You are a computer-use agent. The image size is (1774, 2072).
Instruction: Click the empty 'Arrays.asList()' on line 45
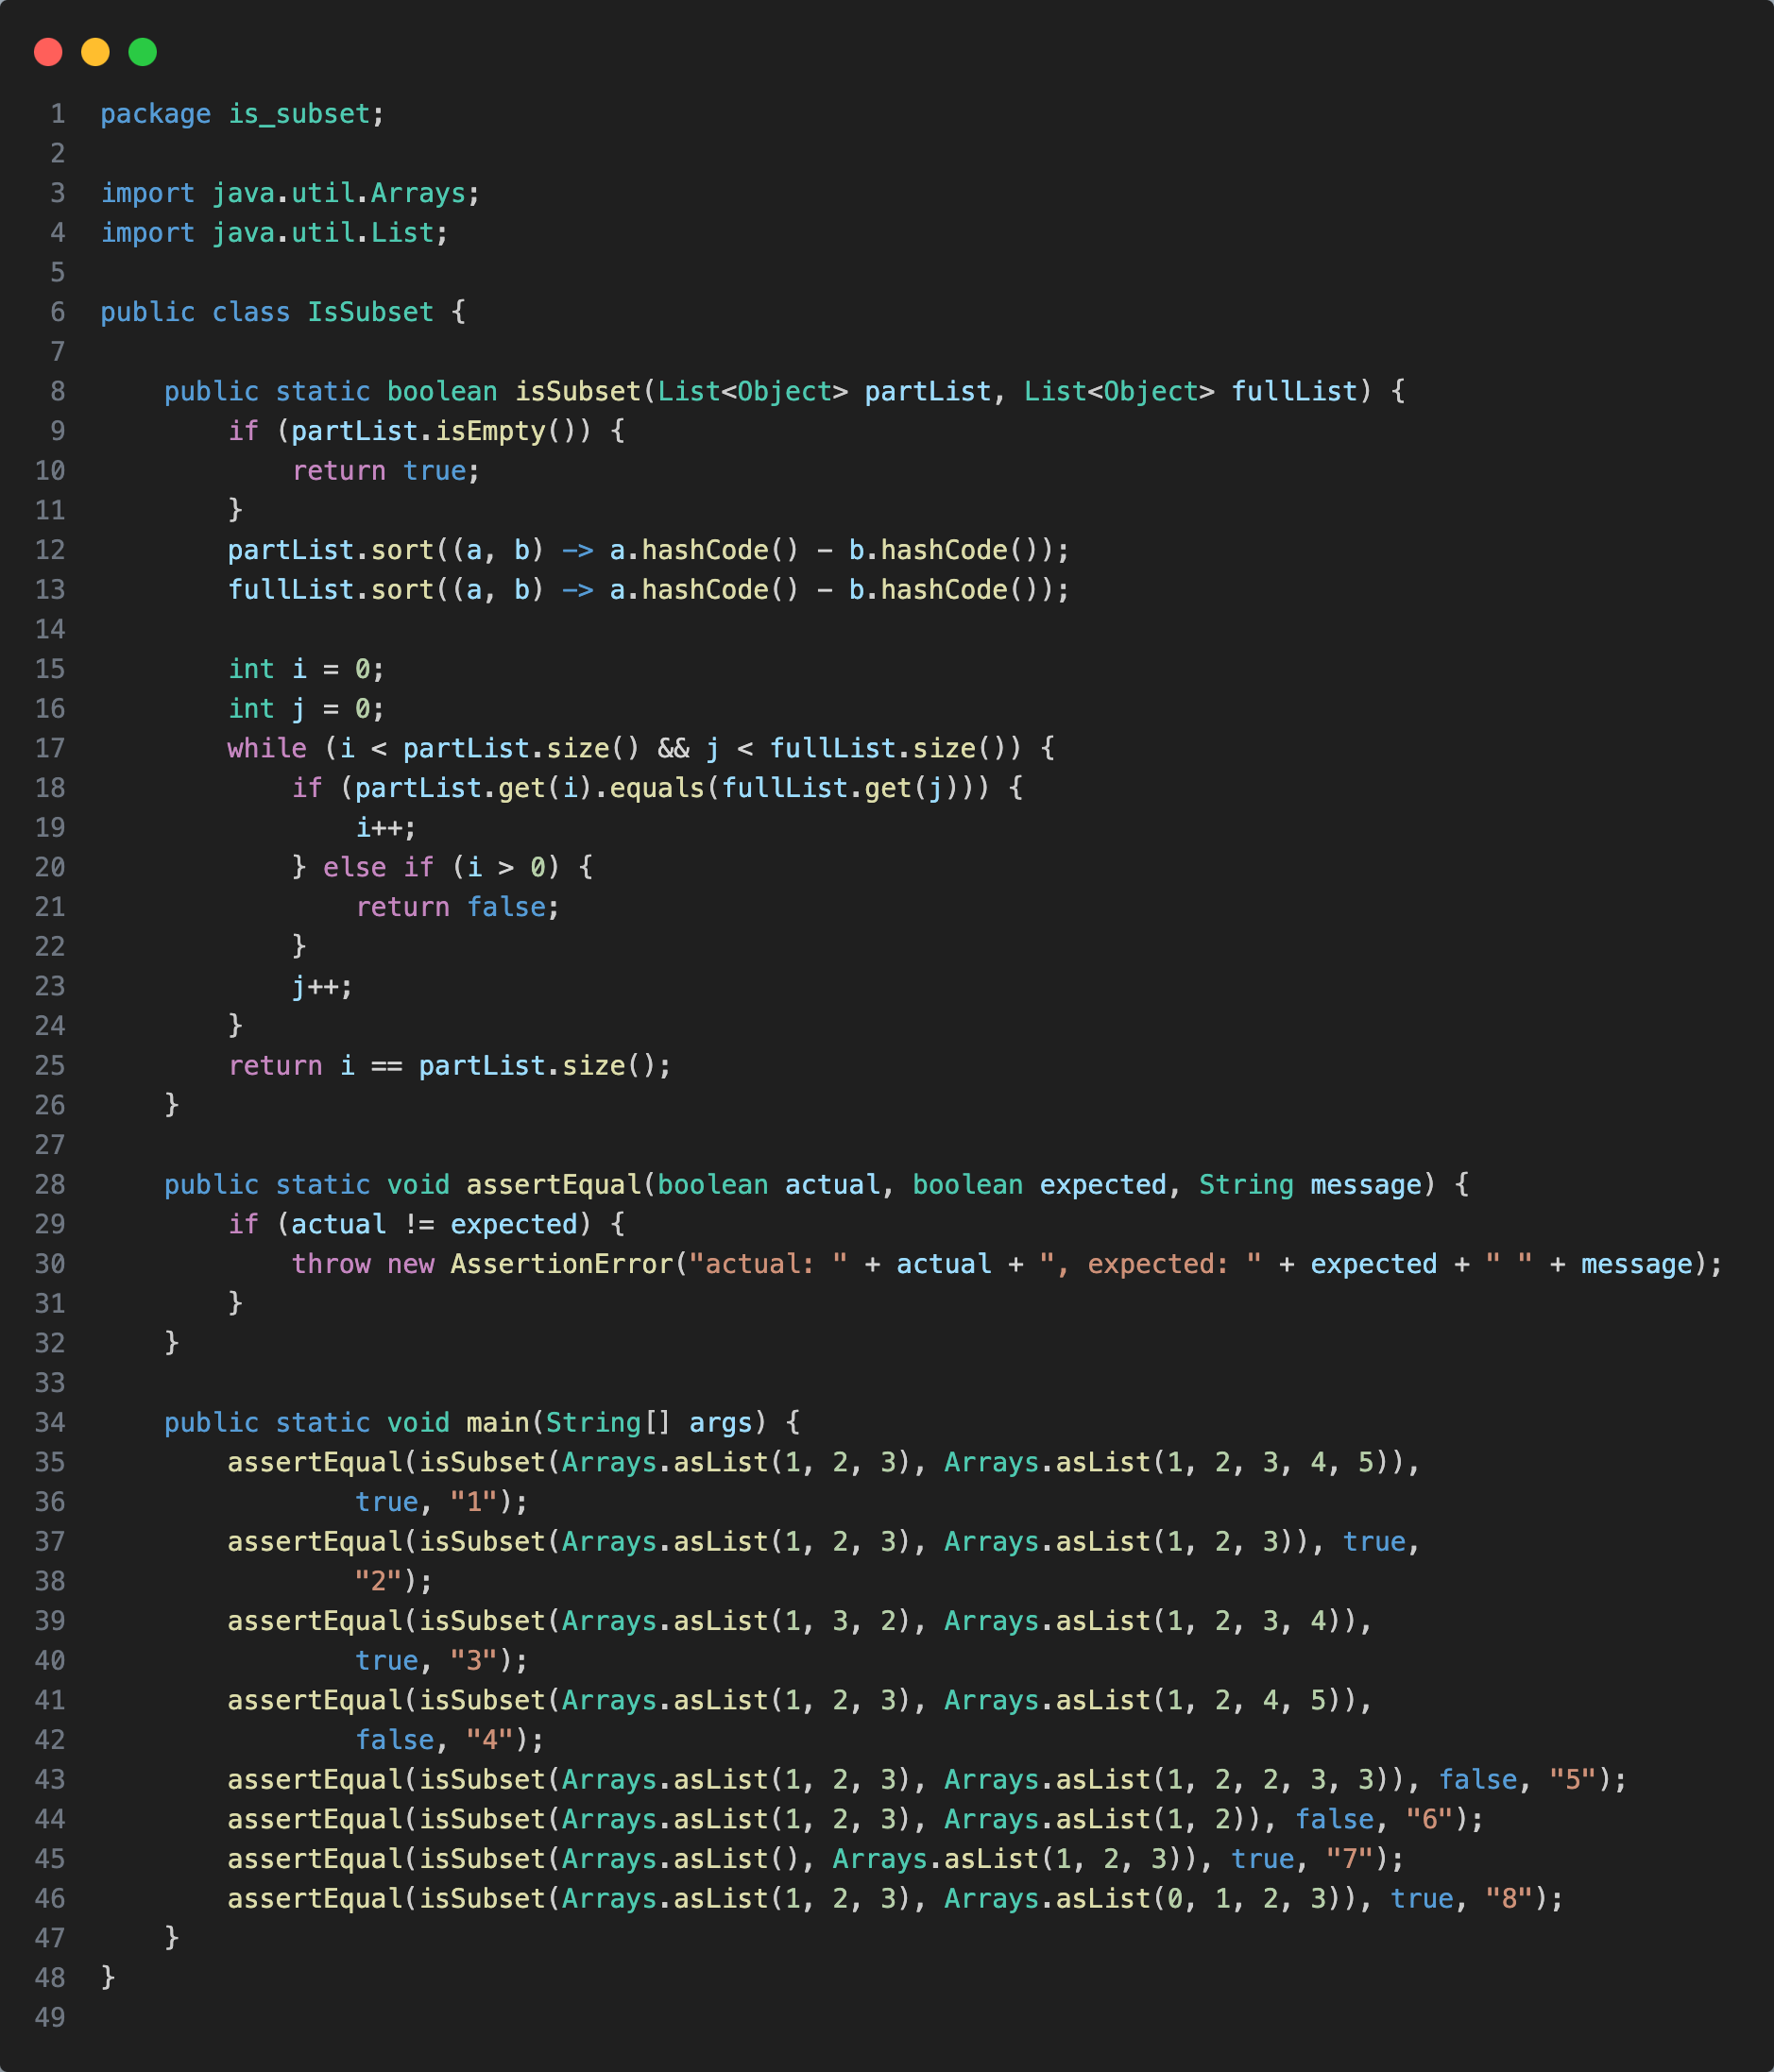(688, 1859)
